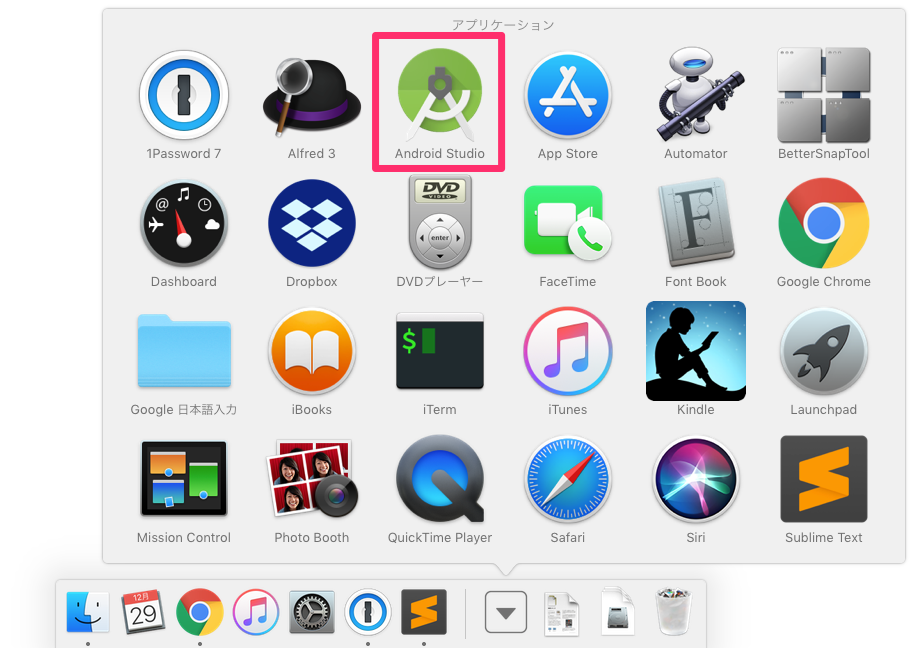Click Chrome icon in the Dock
Viewport: 914px width, 648px height.
point(199,612)
